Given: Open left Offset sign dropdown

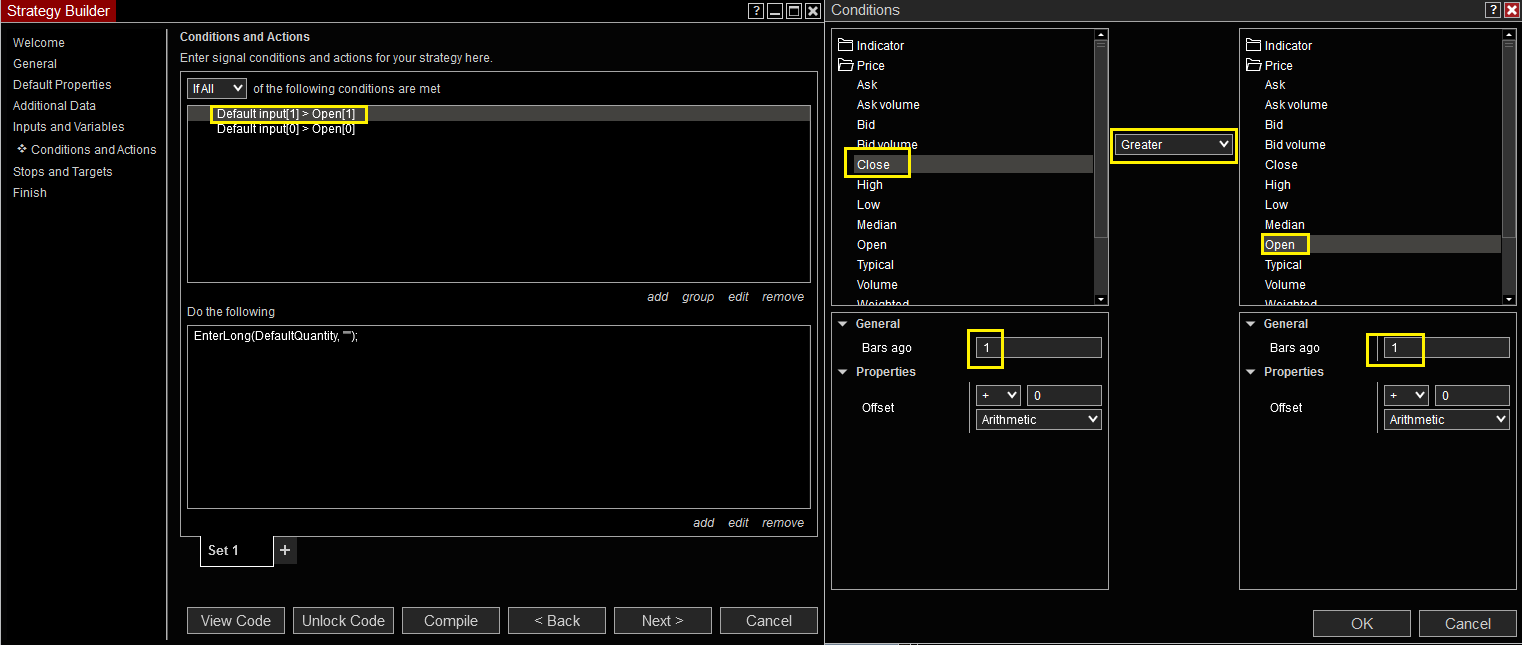Looking at the screenshot, I should 998,396.
